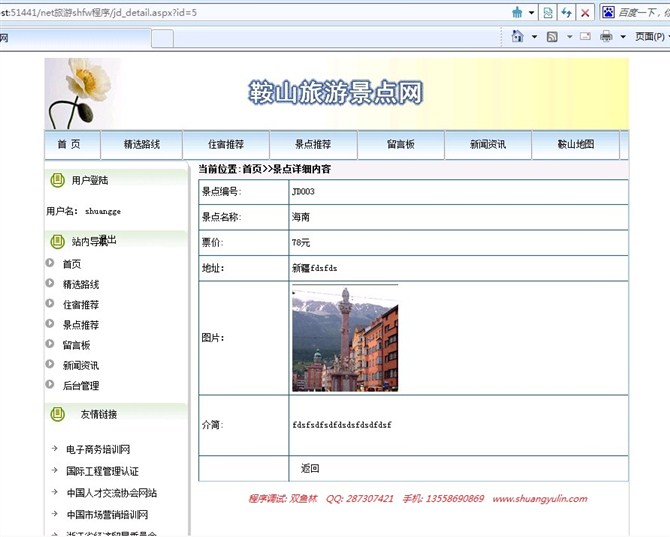670x537 pixels.
Task: Click the 用户登陆 panel icon
Action: [x=57, y=180]
